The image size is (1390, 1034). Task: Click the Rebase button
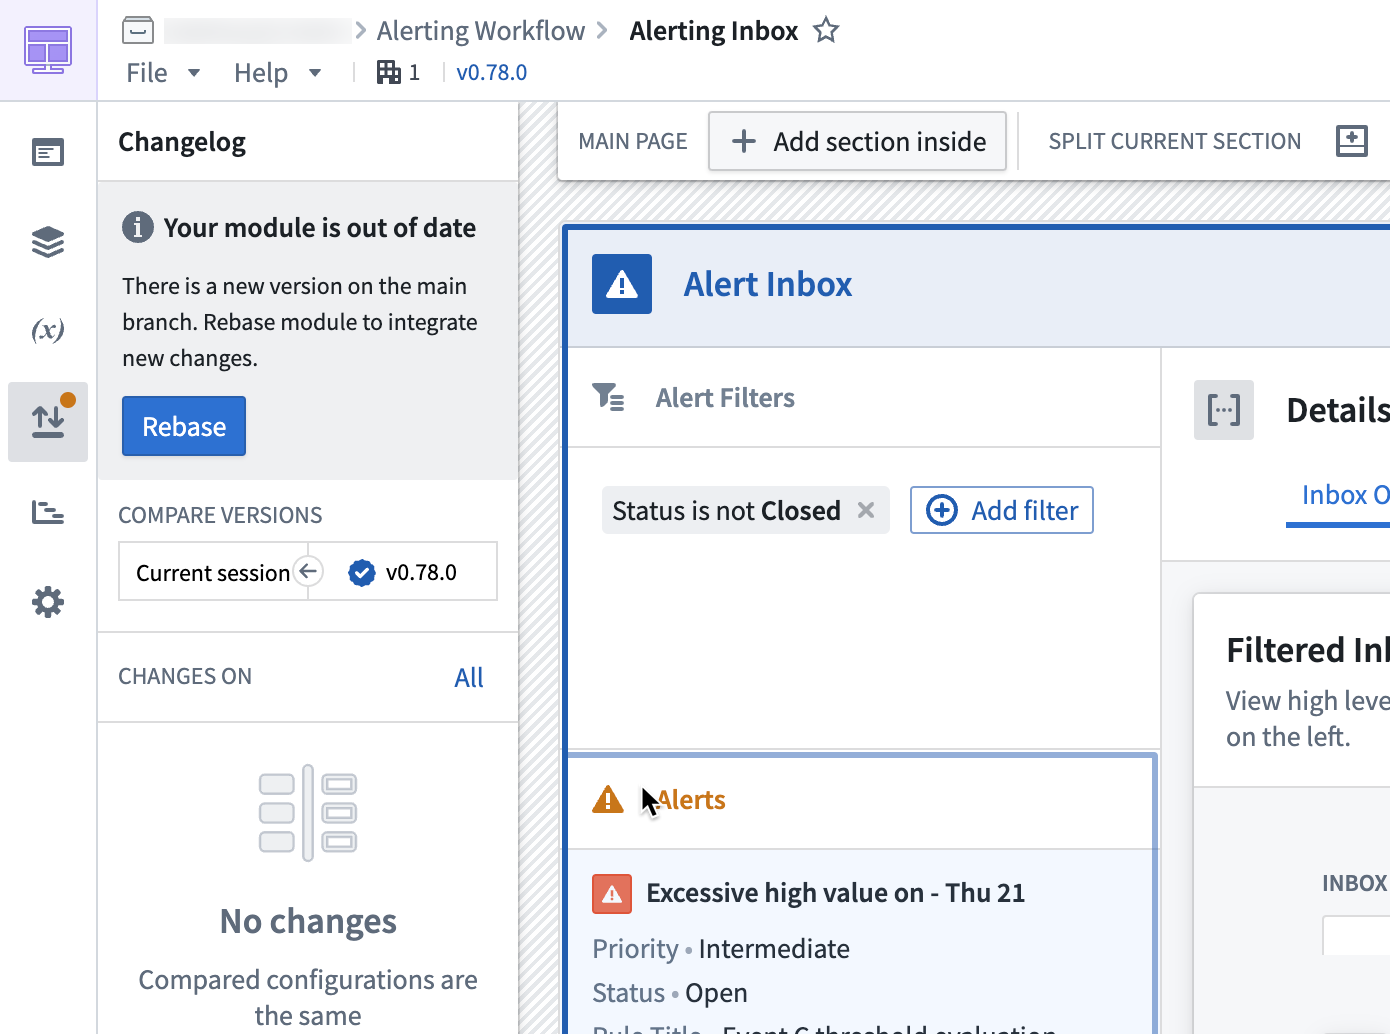[183, 426]
